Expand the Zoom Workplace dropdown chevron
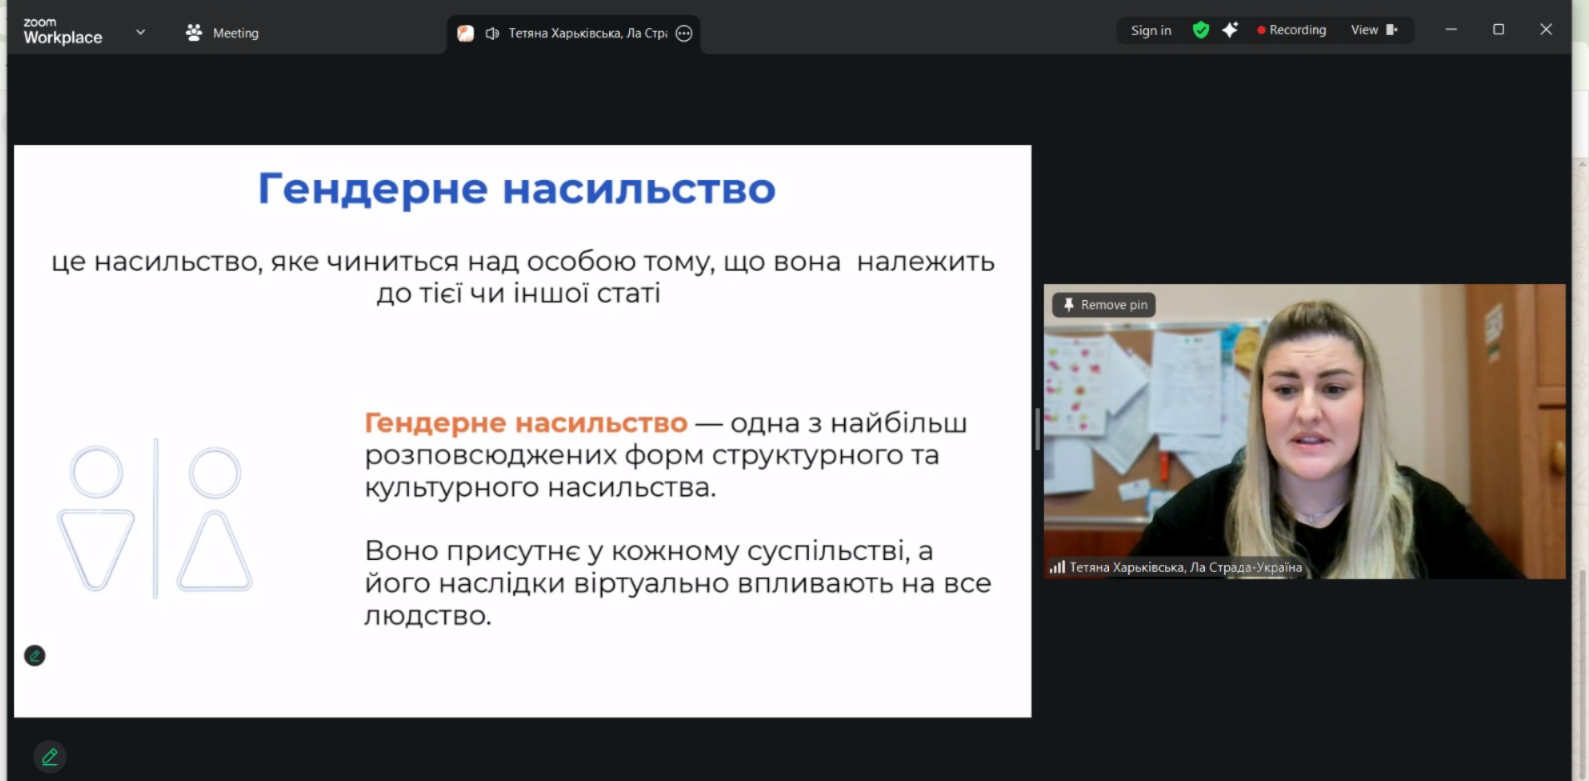The width and height of the screenshot is (1589, 781). tap(140, 32)
